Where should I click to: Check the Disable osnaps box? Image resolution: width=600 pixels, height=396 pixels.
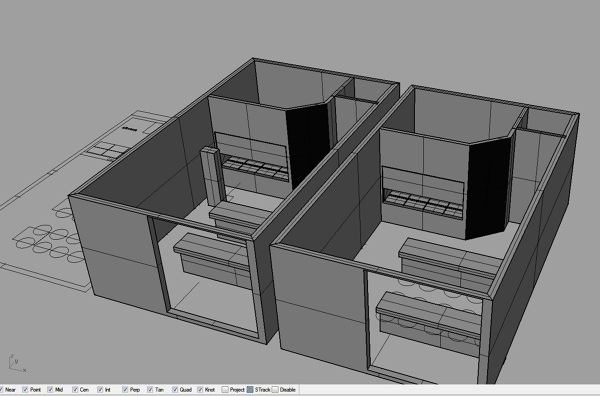click(275, 389)
